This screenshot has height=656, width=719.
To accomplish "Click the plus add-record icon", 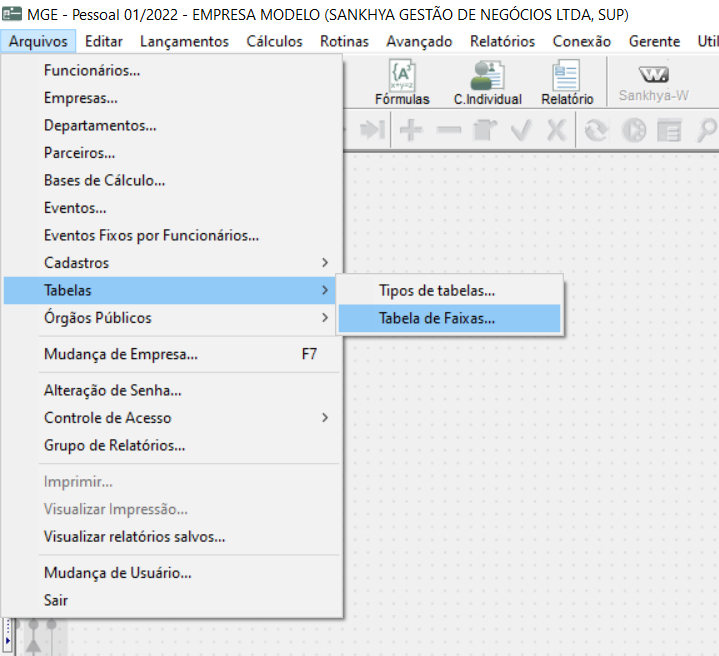I will coord(411,130).
